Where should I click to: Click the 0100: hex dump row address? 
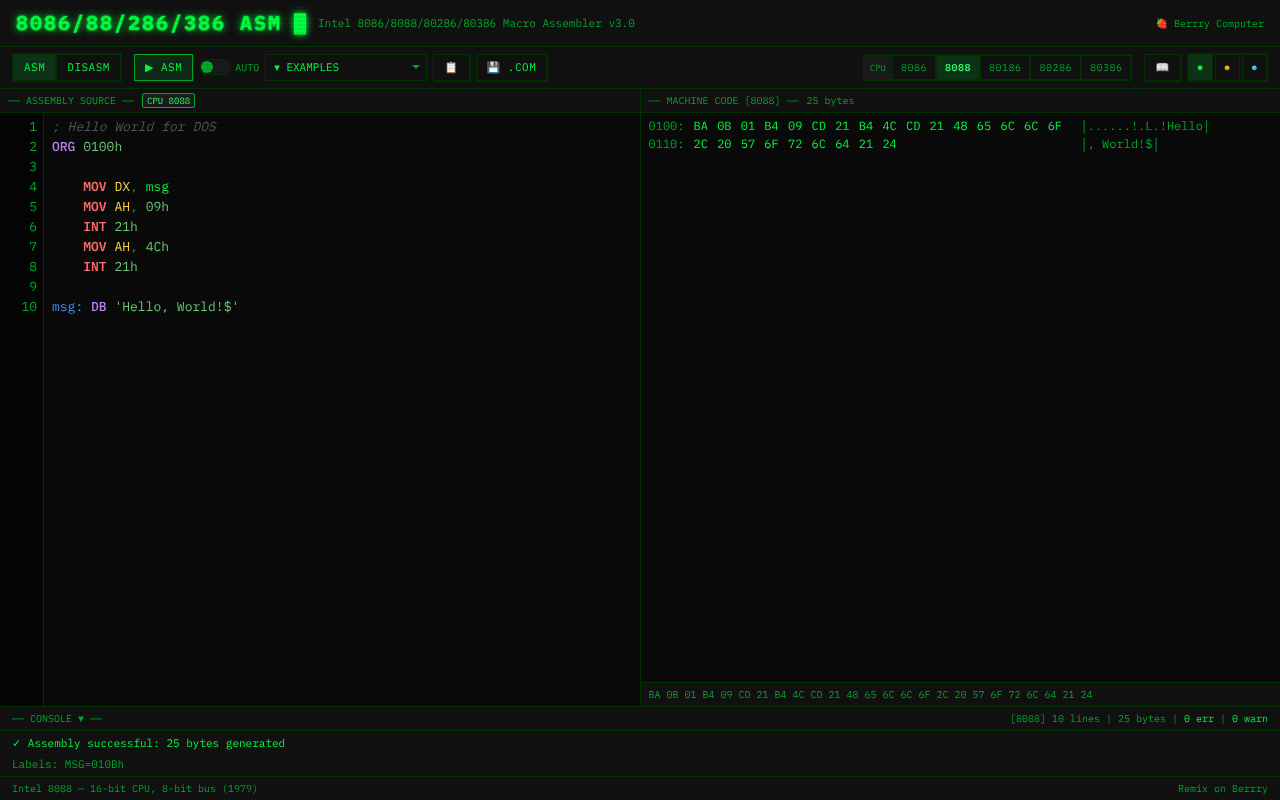point(666,127)
